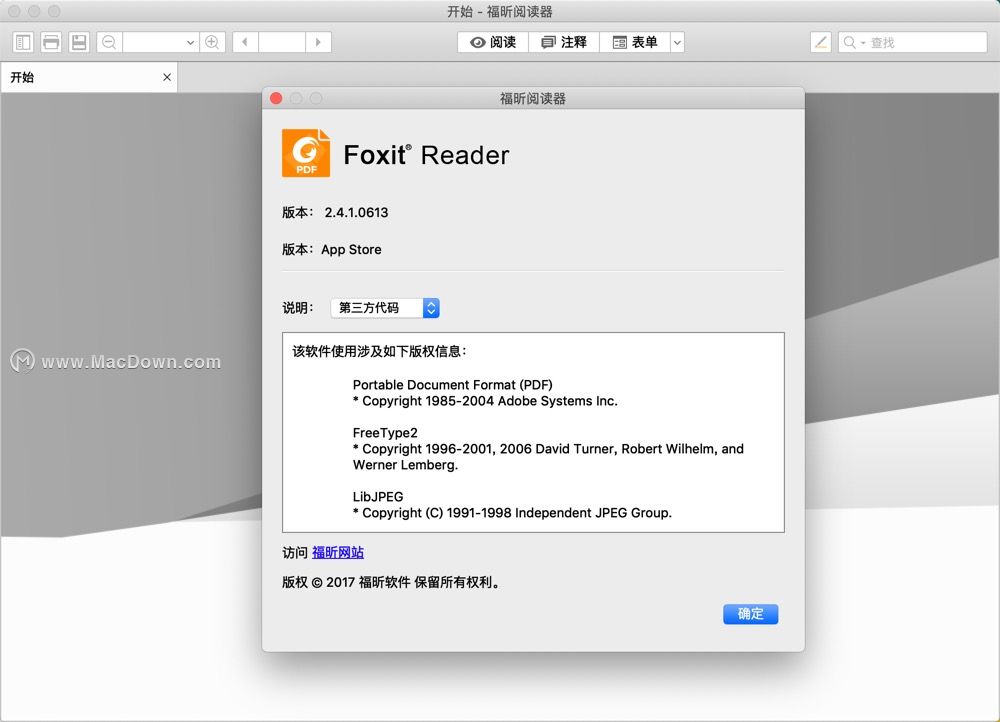Click the App Store edition text
1000x722 pixels.
351,249
